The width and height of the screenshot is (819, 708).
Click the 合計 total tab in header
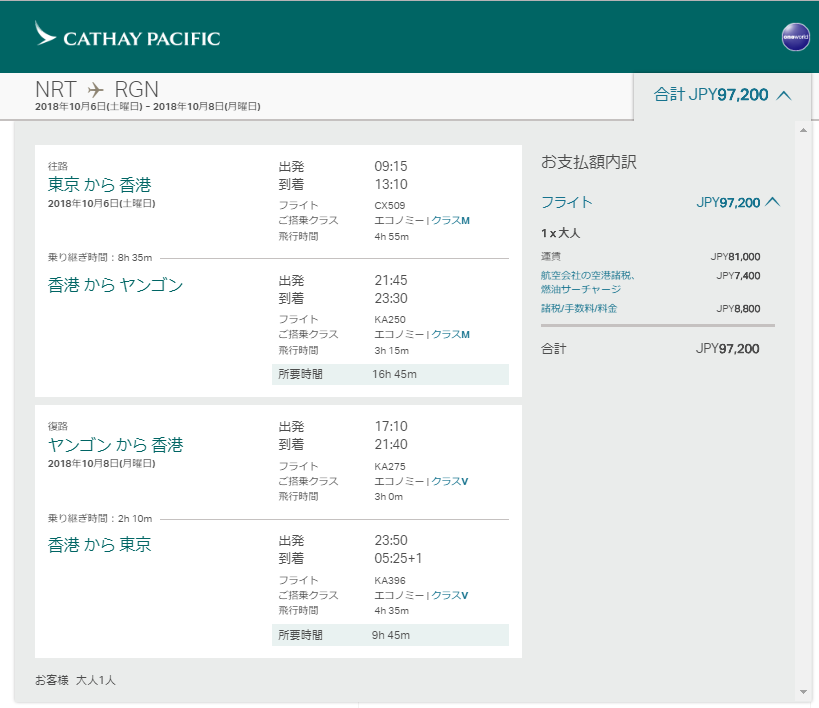click(x=710, y=95)
